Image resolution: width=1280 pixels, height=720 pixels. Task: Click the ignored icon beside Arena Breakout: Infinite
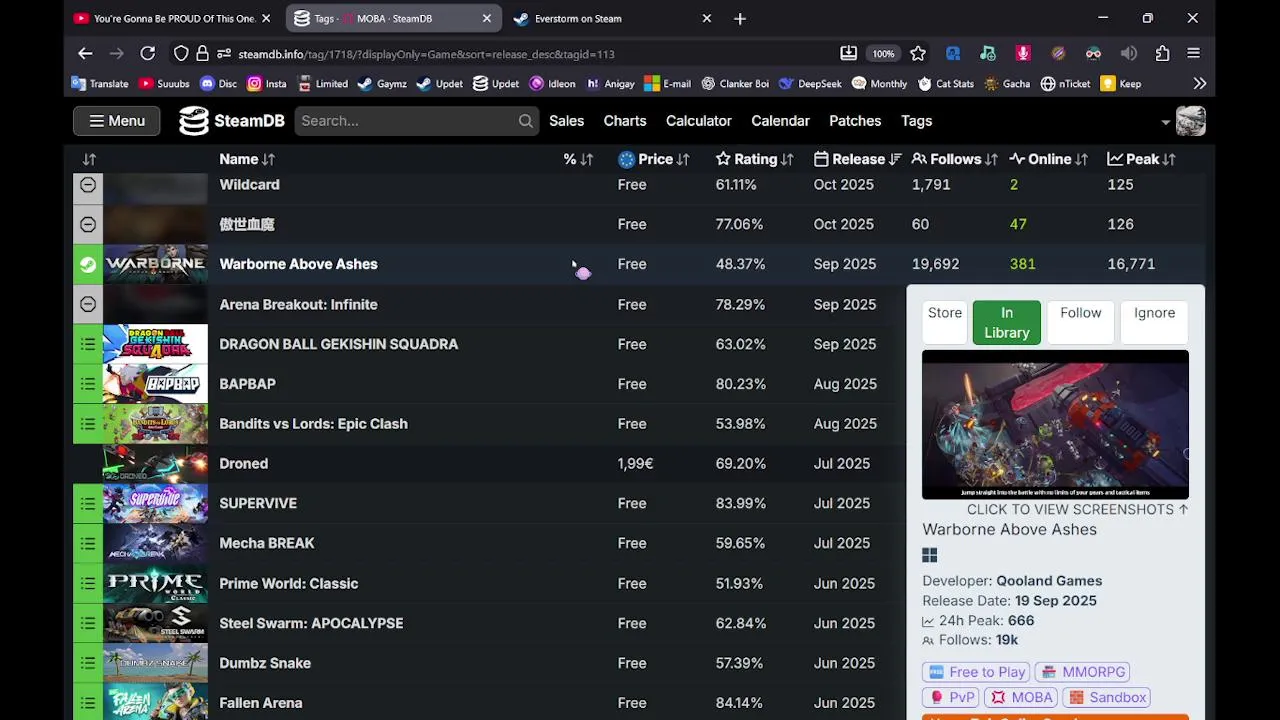tap(88, 304)
